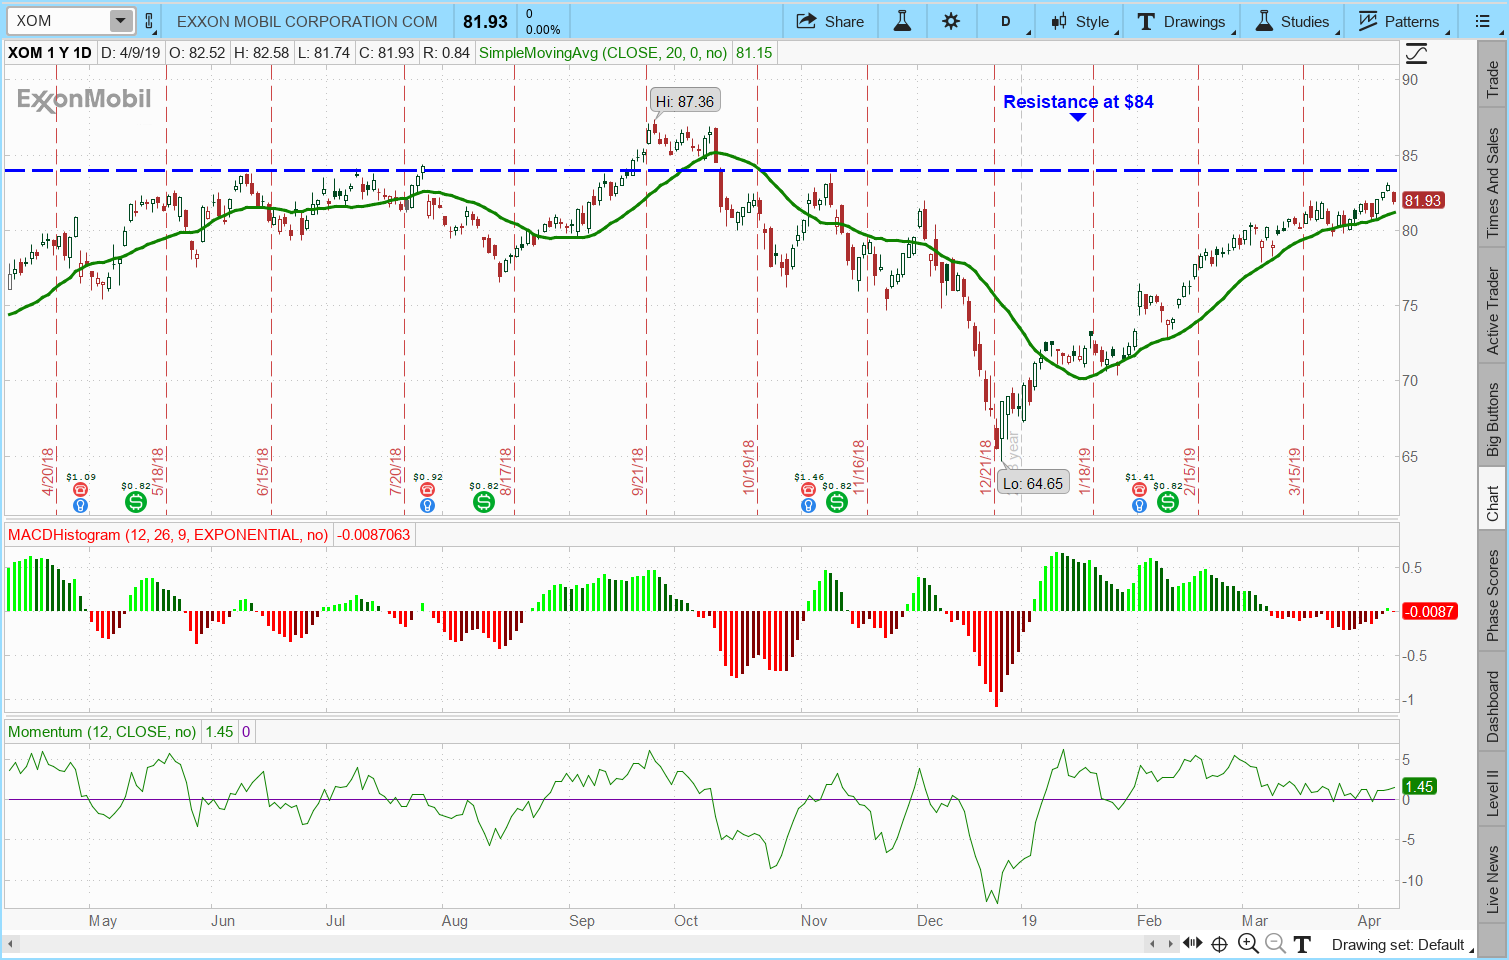Click the earnings phone icon labeled $1.09
The height and width of the screenshot is (960, 1509).
80,489
